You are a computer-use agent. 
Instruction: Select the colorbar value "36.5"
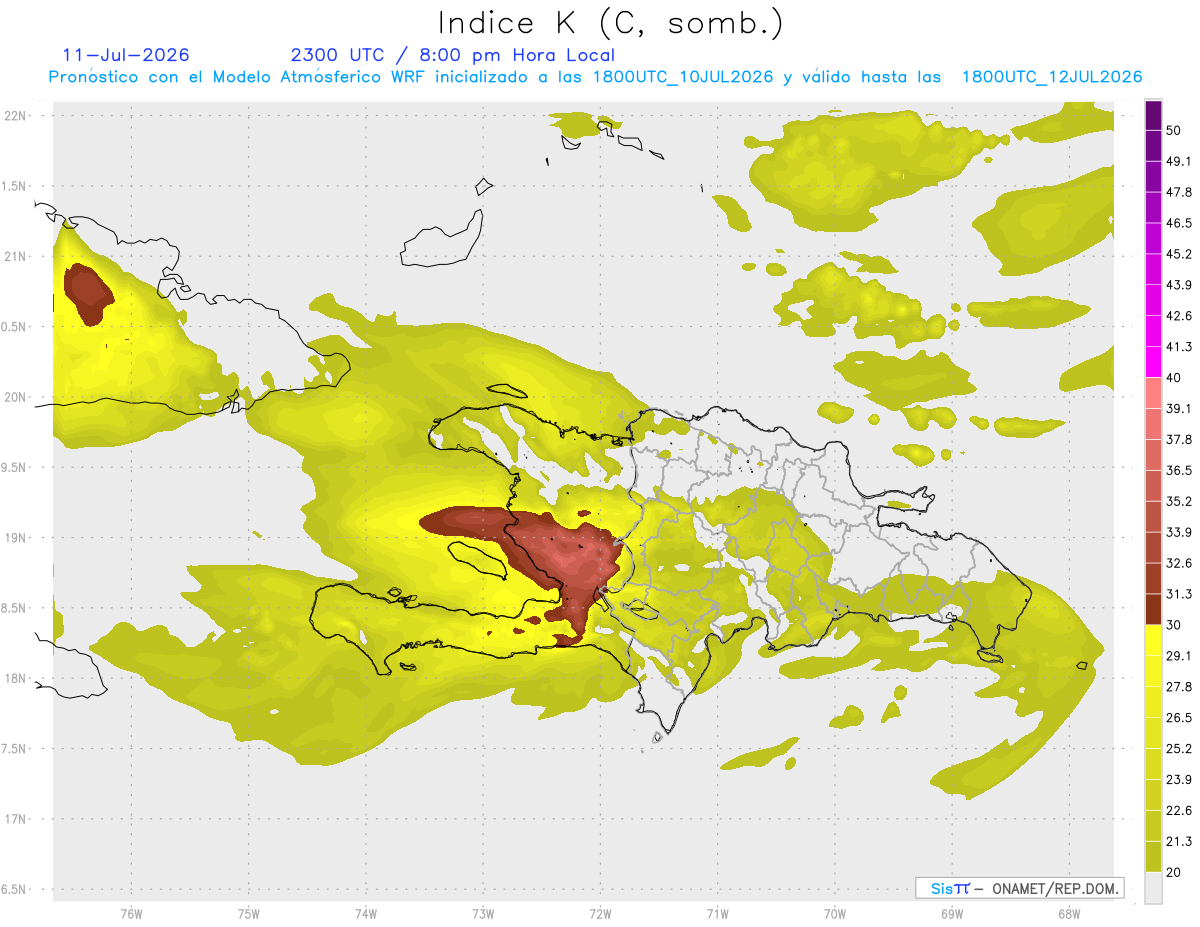coord(1179,470)
